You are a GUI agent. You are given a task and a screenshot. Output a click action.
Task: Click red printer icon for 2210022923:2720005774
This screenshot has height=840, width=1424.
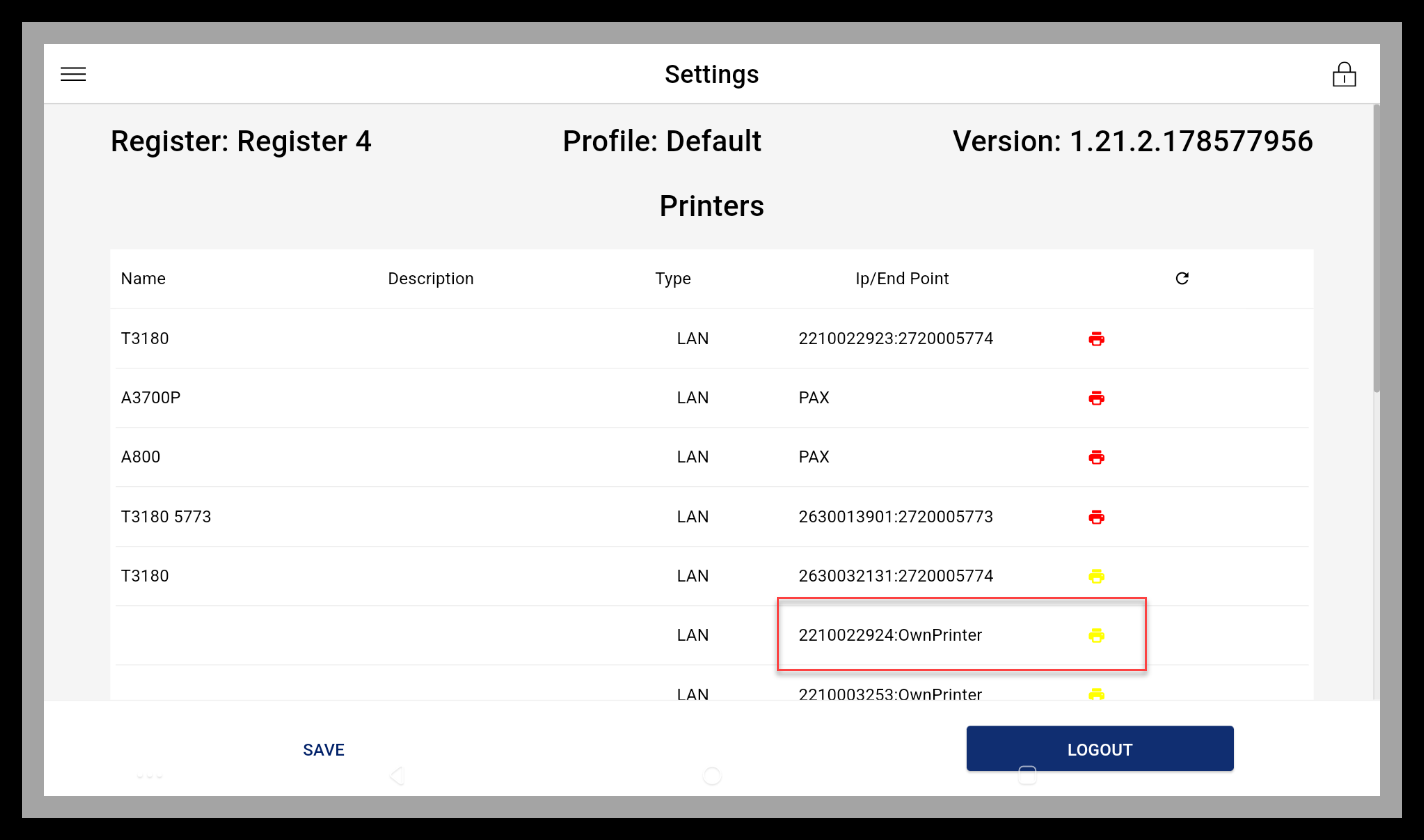pos(1096,339)
